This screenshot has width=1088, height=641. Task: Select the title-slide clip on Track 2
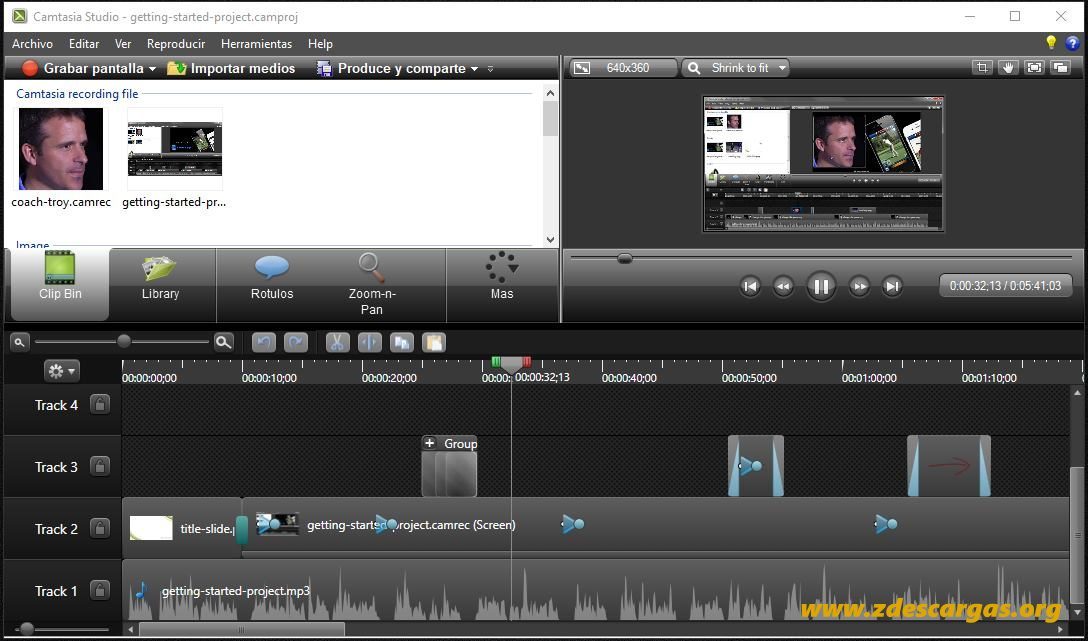click(x=182, y=529)
